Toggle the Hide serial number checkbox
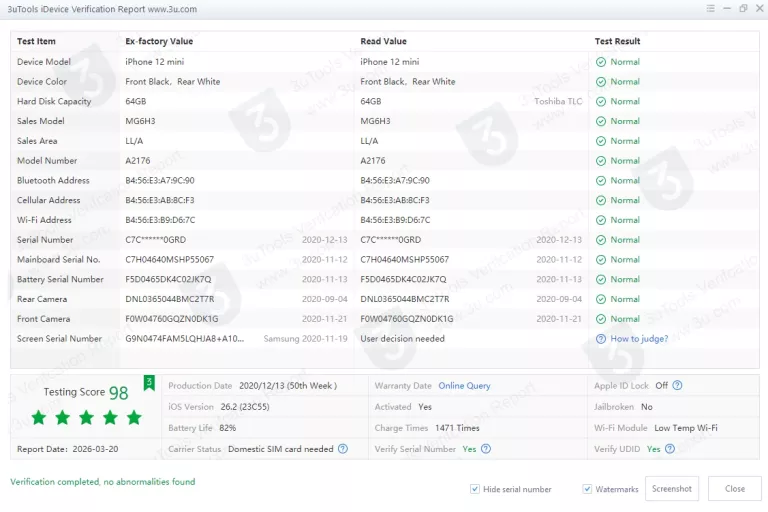 pos(475,489)
